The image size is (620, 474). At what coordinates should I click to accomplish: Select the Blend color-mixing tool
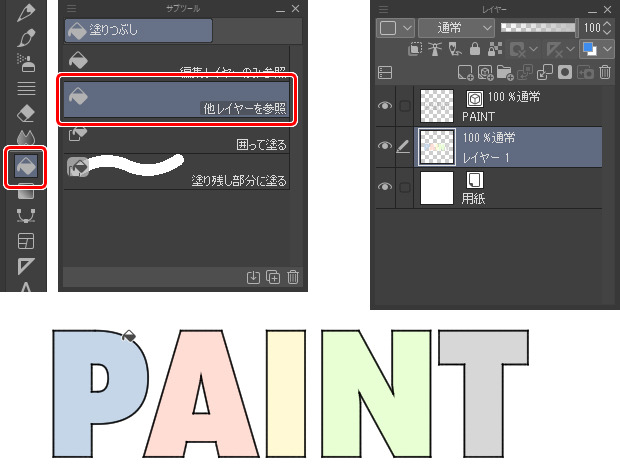click(26, 138)
